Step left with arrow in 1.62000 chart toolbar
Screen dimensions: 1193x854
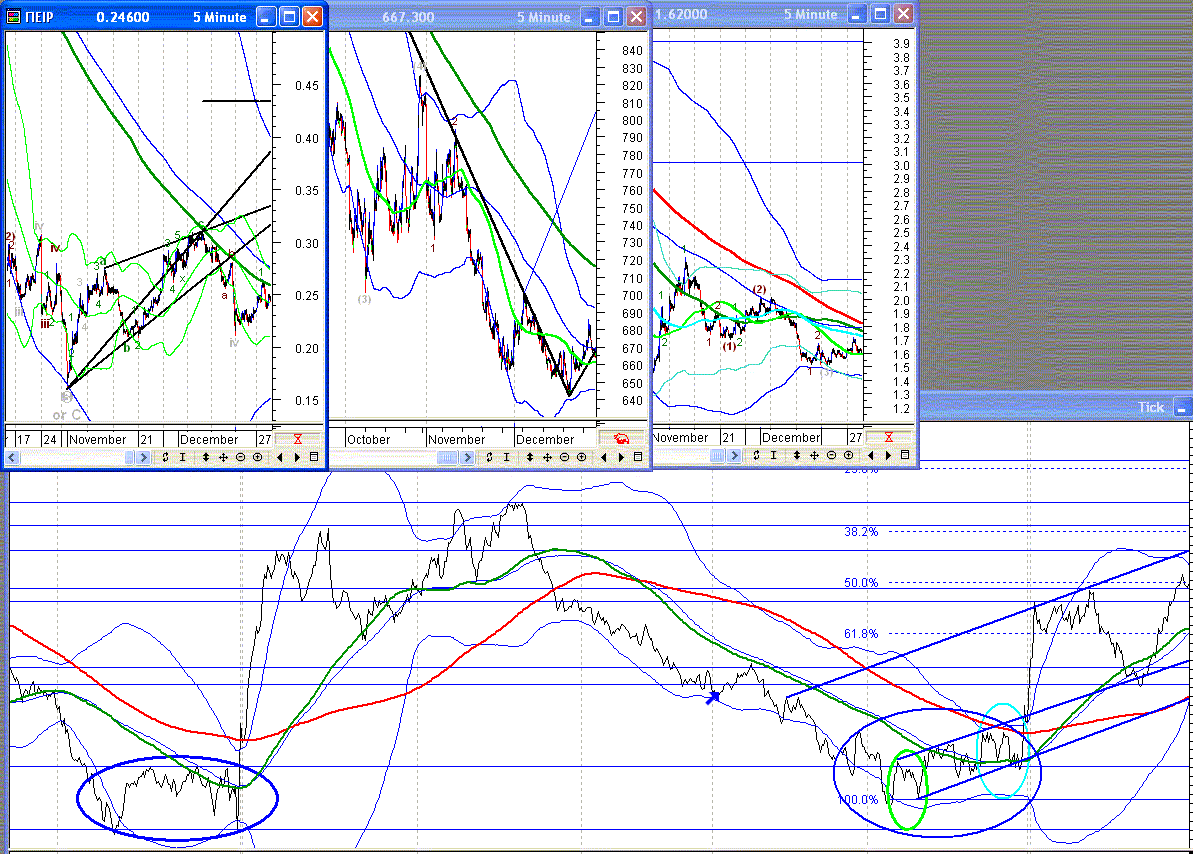tap(870, 455)
